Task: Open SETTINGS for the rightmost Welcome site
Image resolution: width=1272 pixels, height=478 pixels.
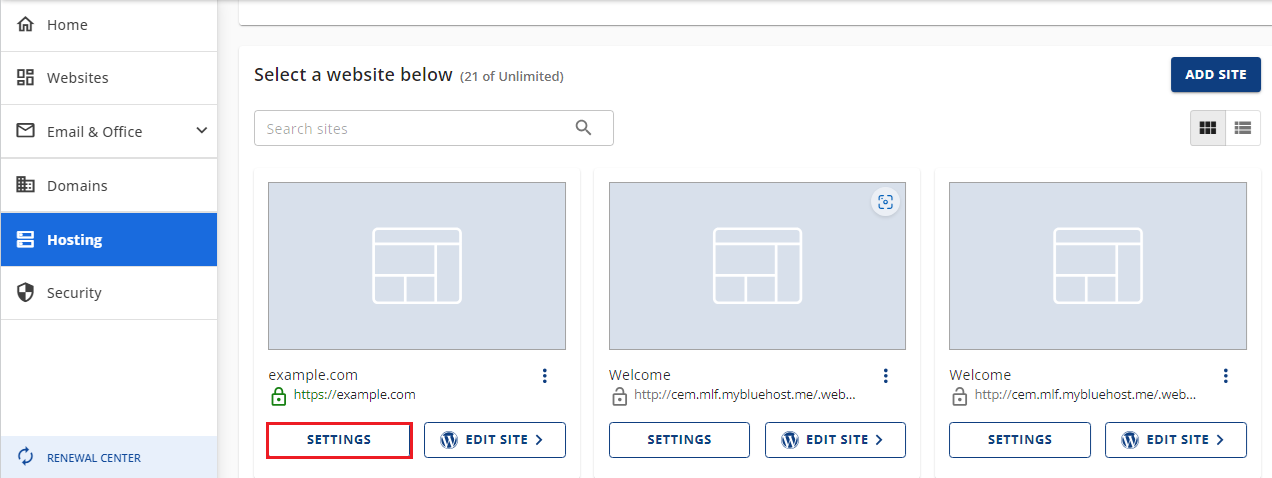Action: 1020,440
